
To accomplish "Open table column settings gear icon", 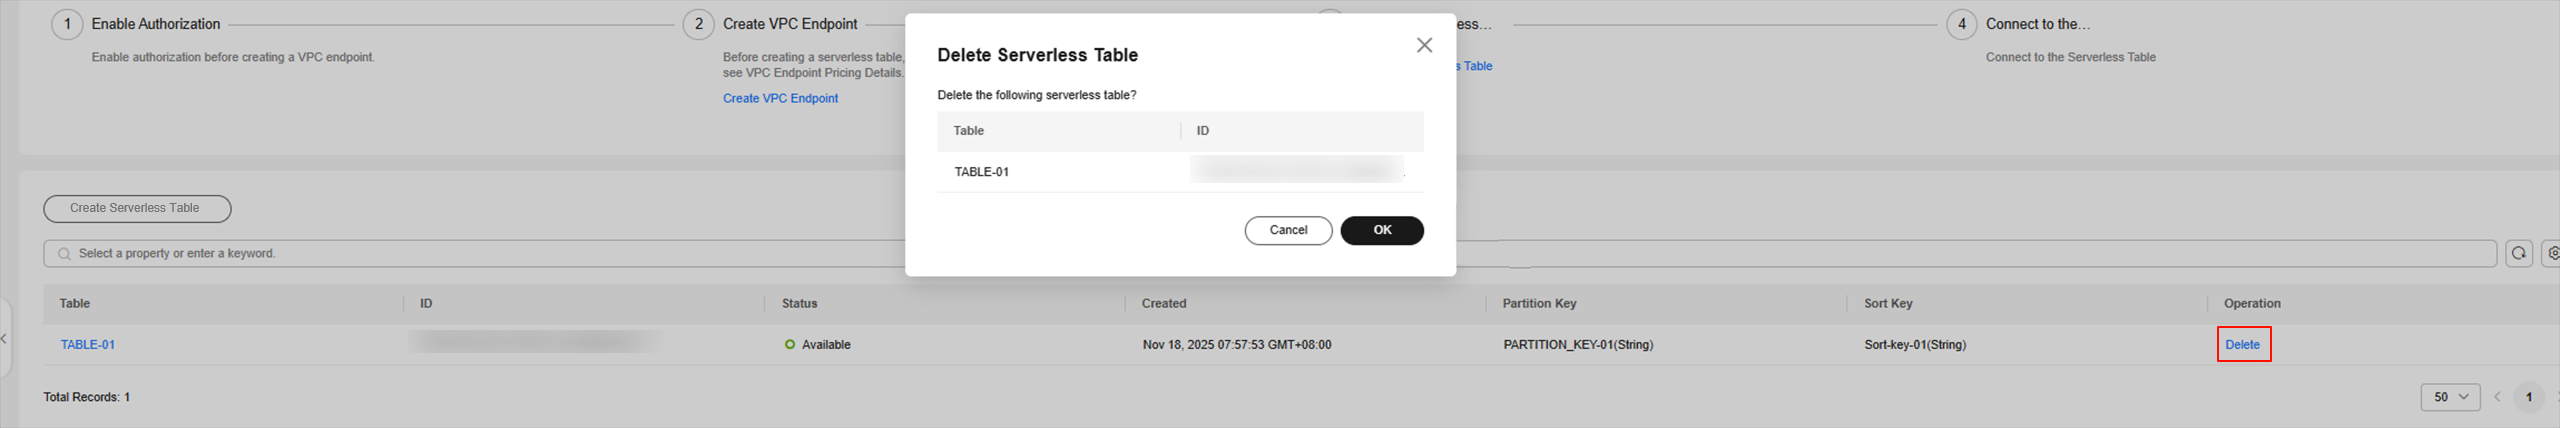I will 2551,254.
